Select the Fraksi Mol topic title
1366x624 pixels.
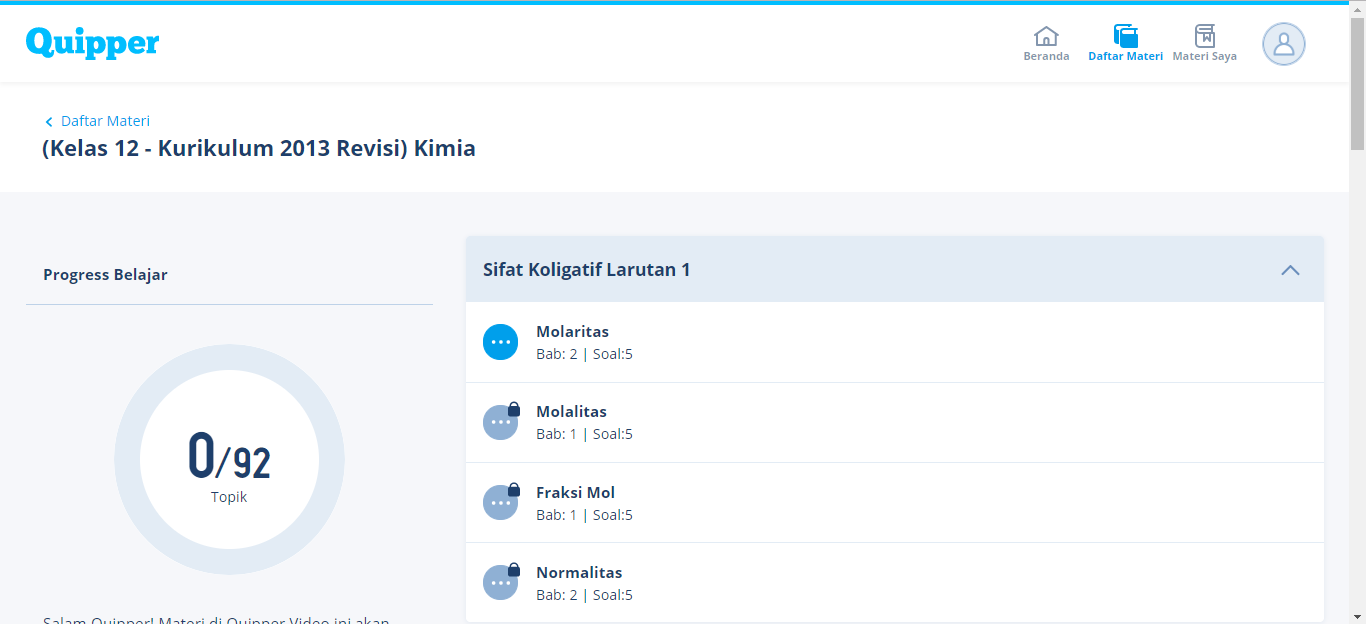coord(575,493)
